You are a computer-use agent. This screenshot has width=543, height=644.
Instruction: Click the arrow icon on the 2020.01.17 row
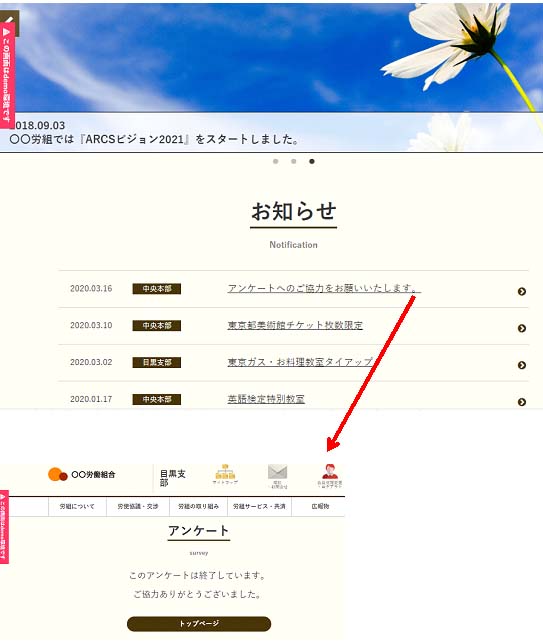(x=522, y=402)
